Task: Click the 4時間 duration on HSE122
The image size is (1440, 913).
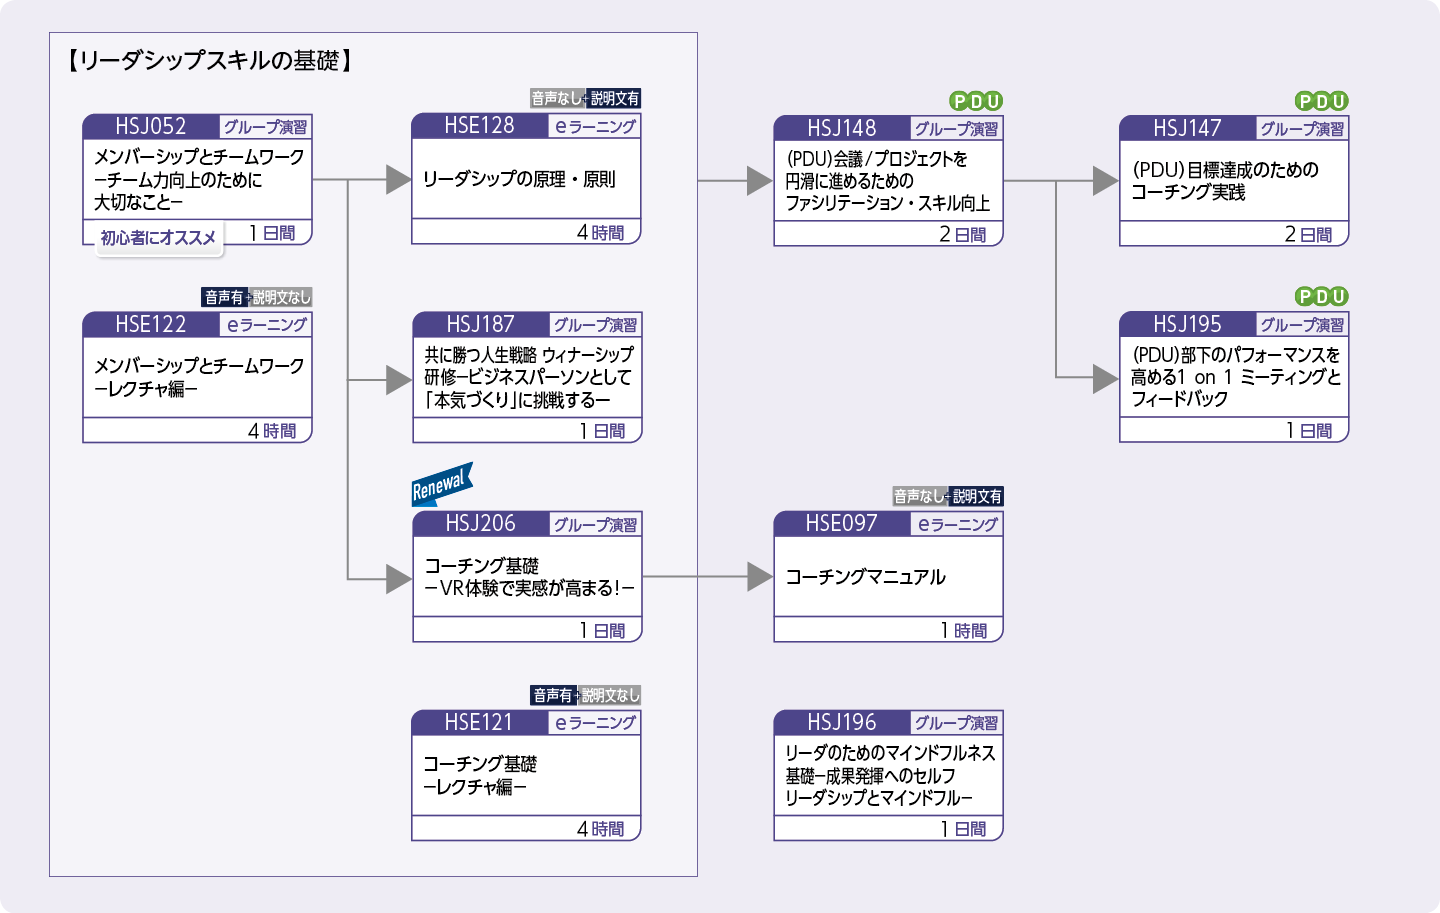Action: point(272,431)
